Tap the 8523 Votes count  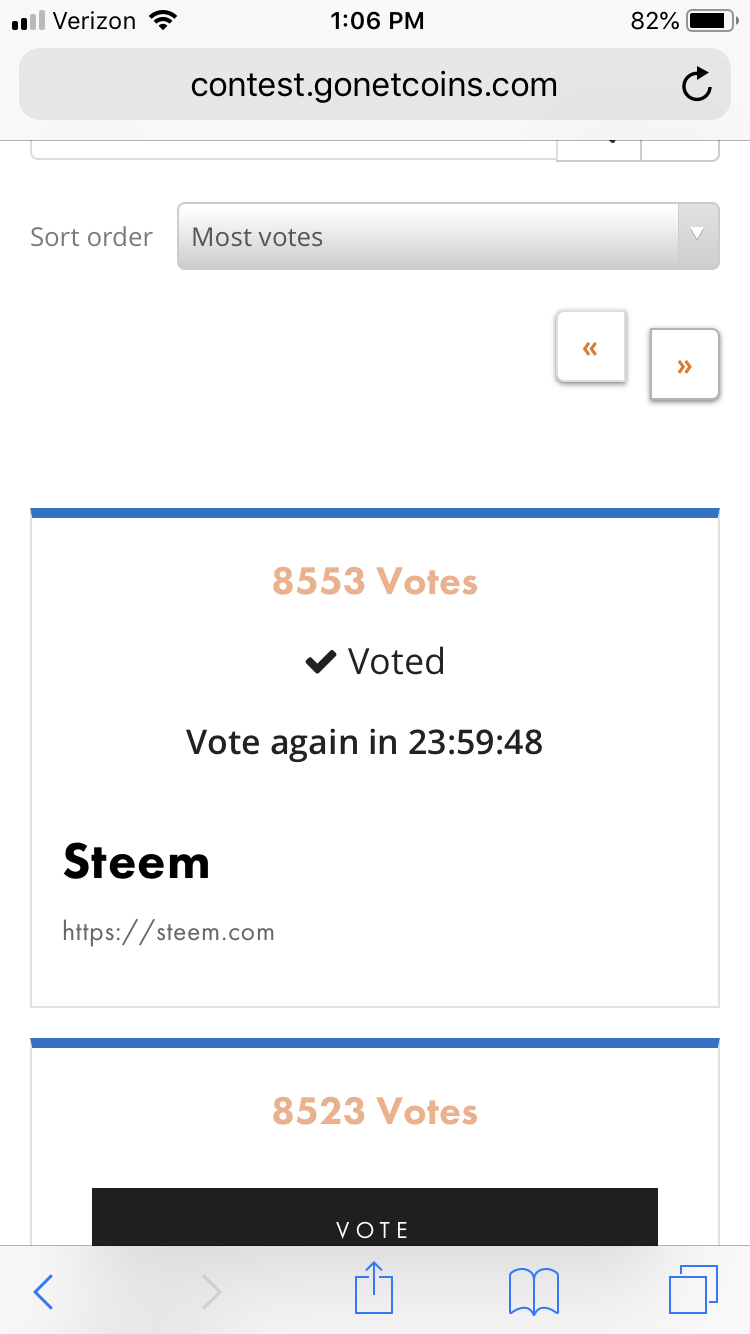tap(375, 1111)
